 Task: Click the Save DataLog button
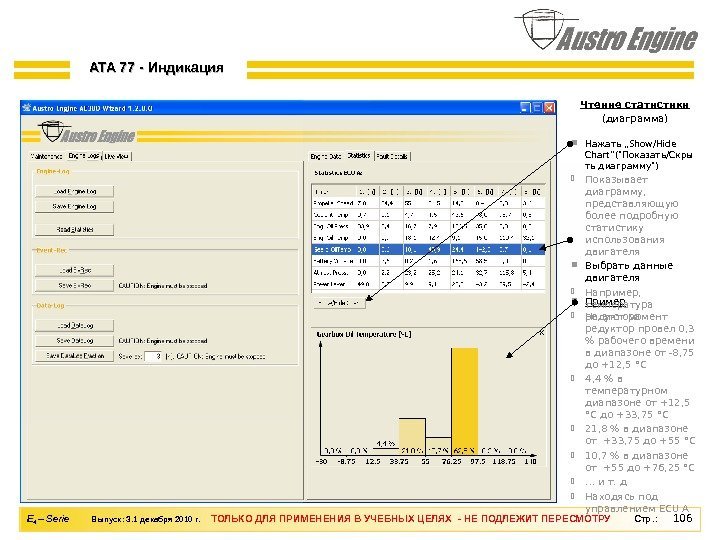click(74, 340)
